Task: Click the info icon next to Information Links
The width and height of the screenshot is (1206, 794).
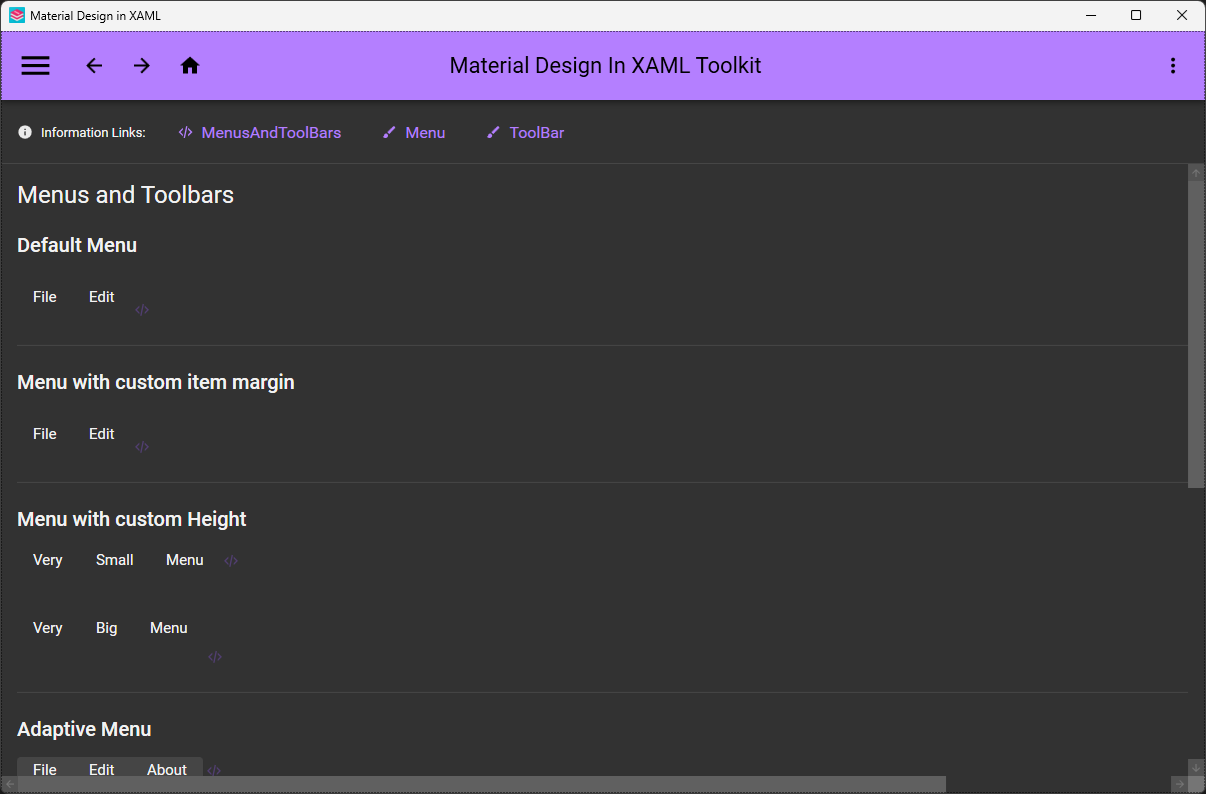Action: (x=24, y=132)
